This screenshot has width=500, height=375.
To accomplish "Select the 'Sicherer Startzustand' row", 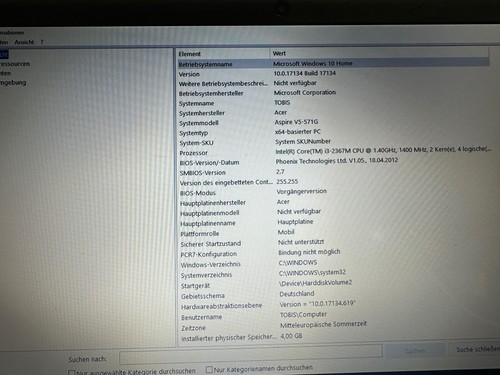I will click(x=333, y=243).
